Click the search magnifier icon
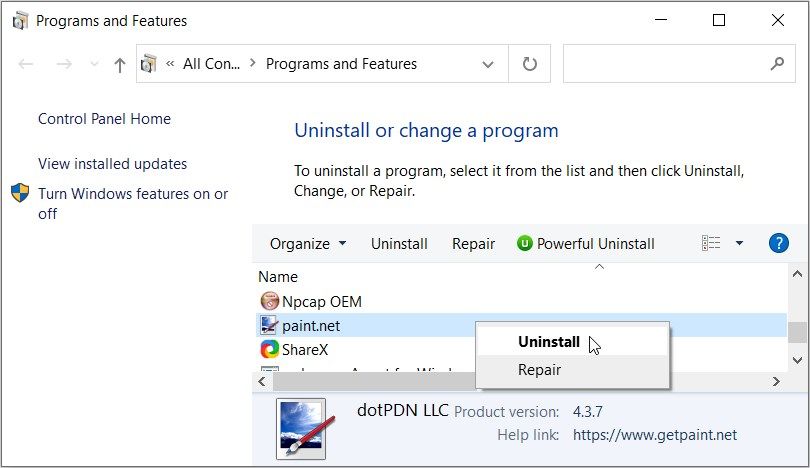 776,64
